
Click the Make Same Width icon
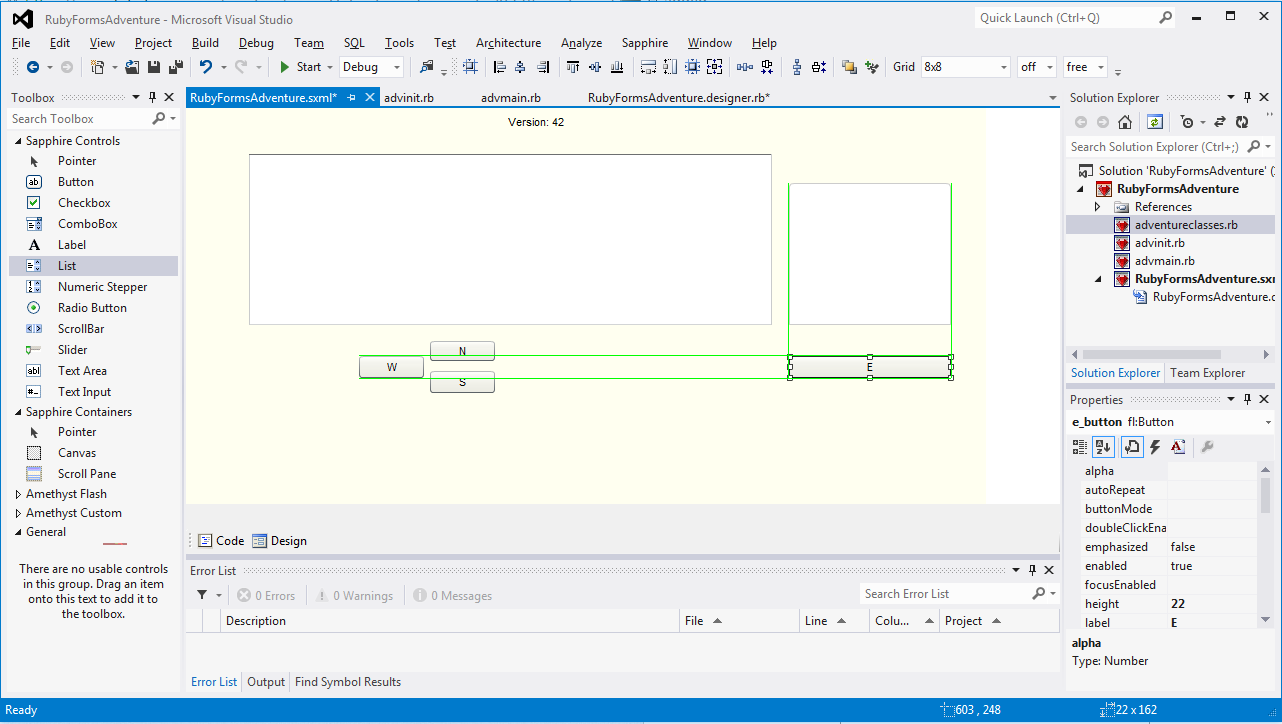point(648,67)
